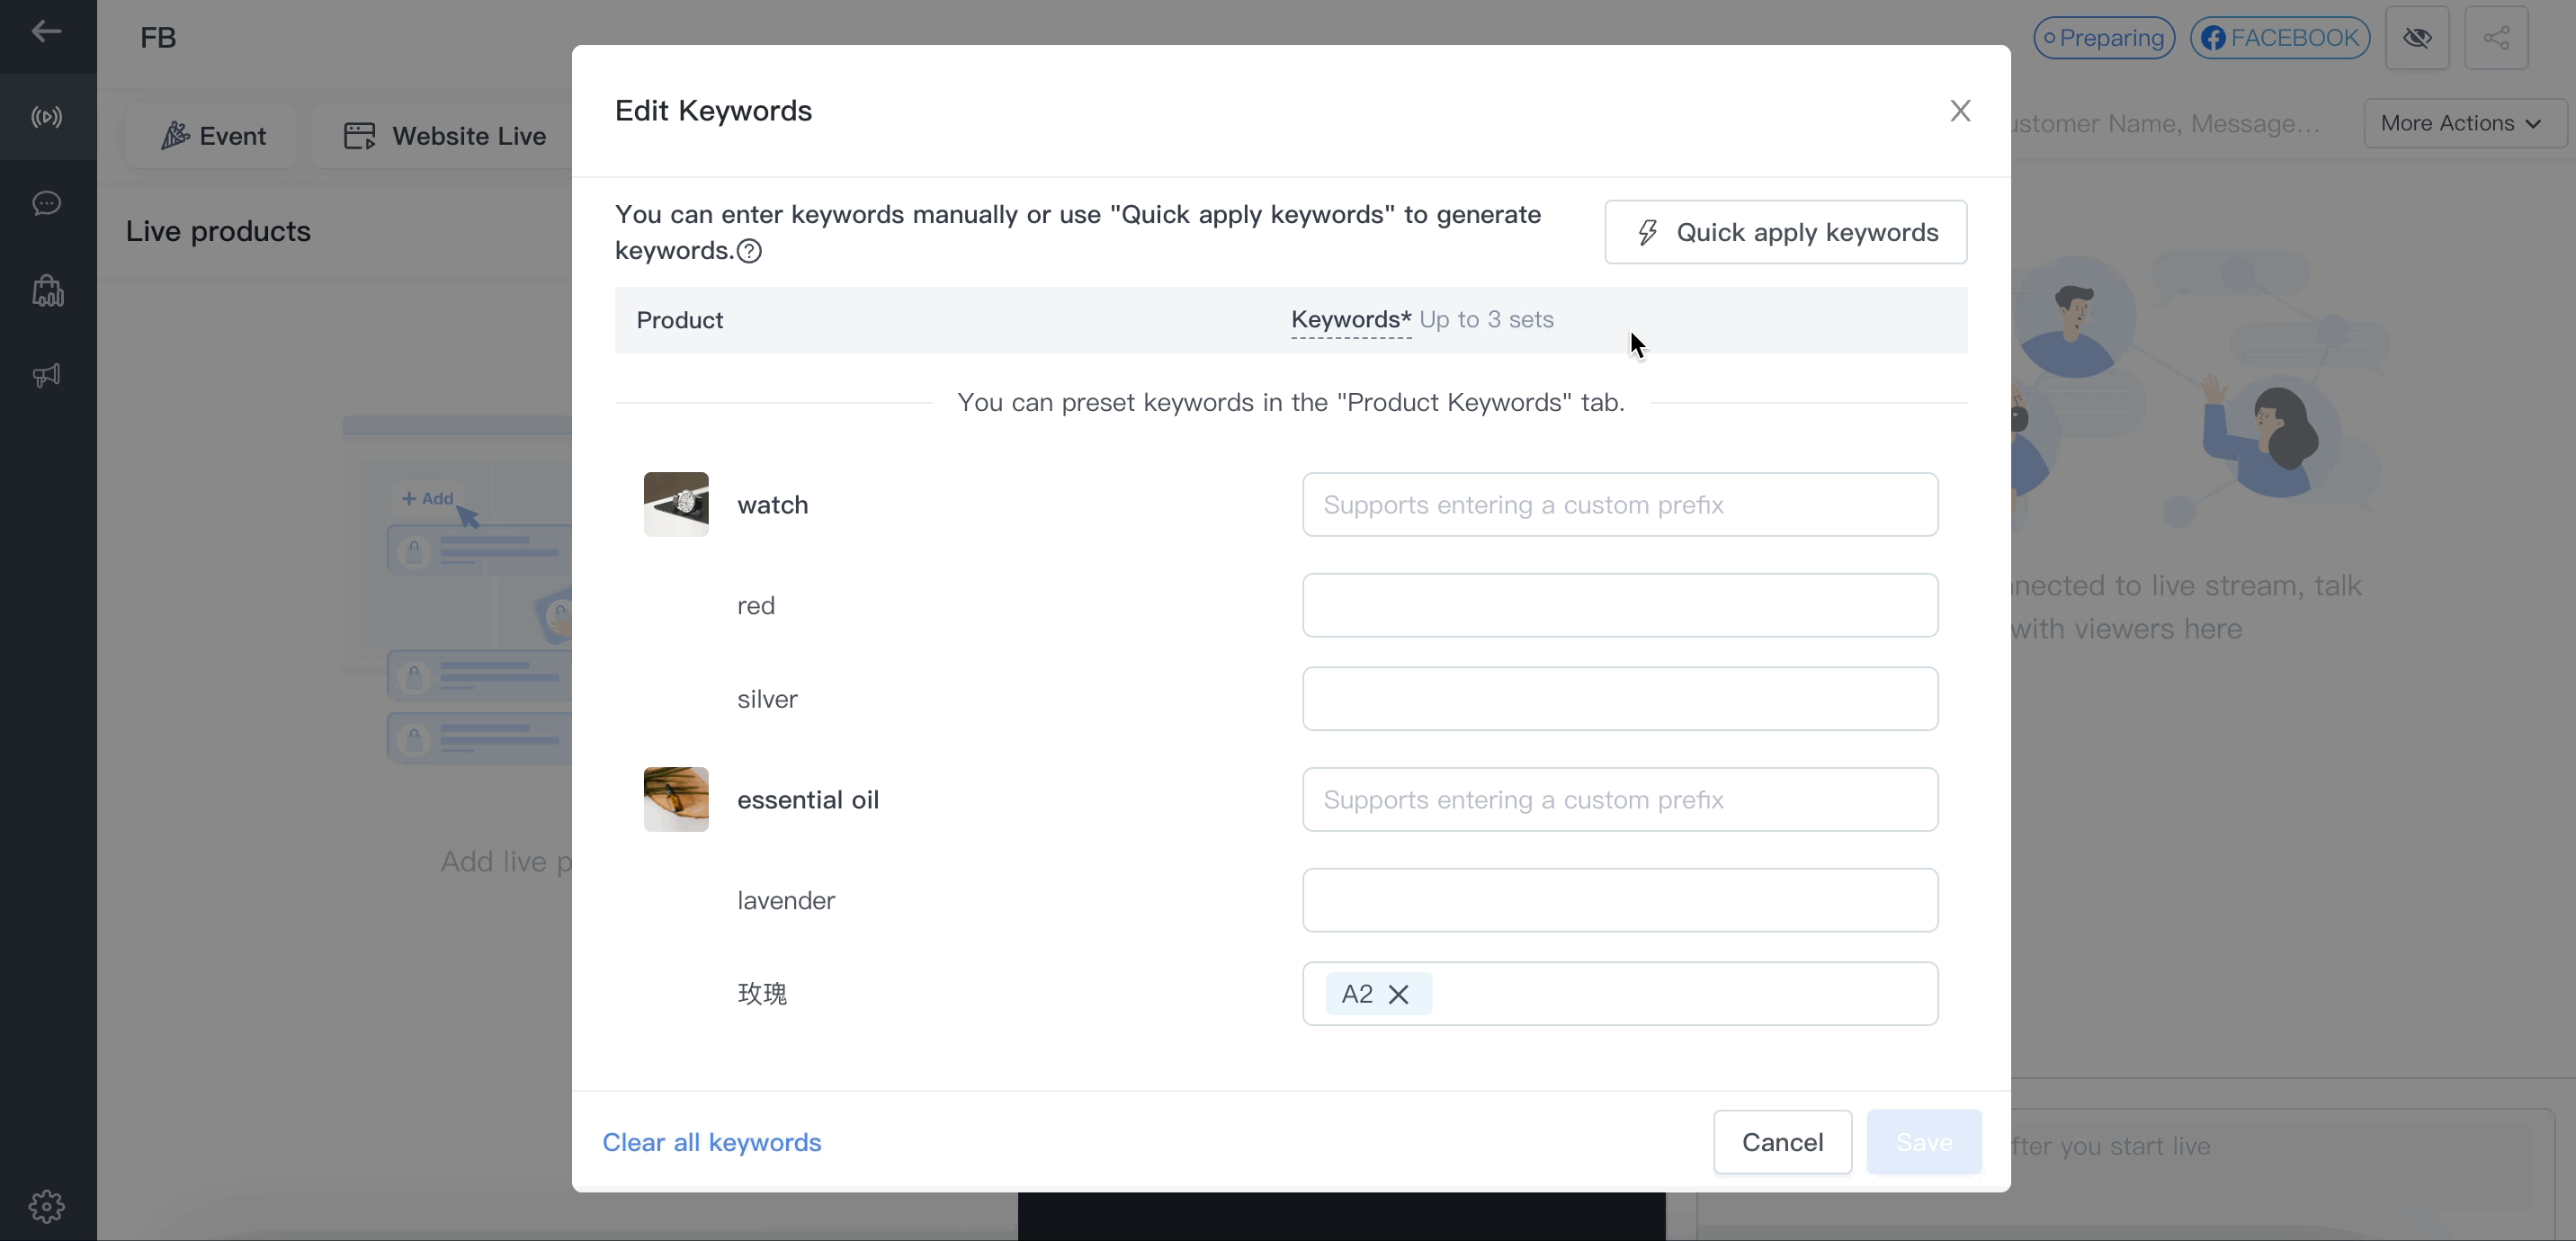Open the settings gear icon
The width and height of the screenshot is (2576, 1241).
[x=46, y=1207]
